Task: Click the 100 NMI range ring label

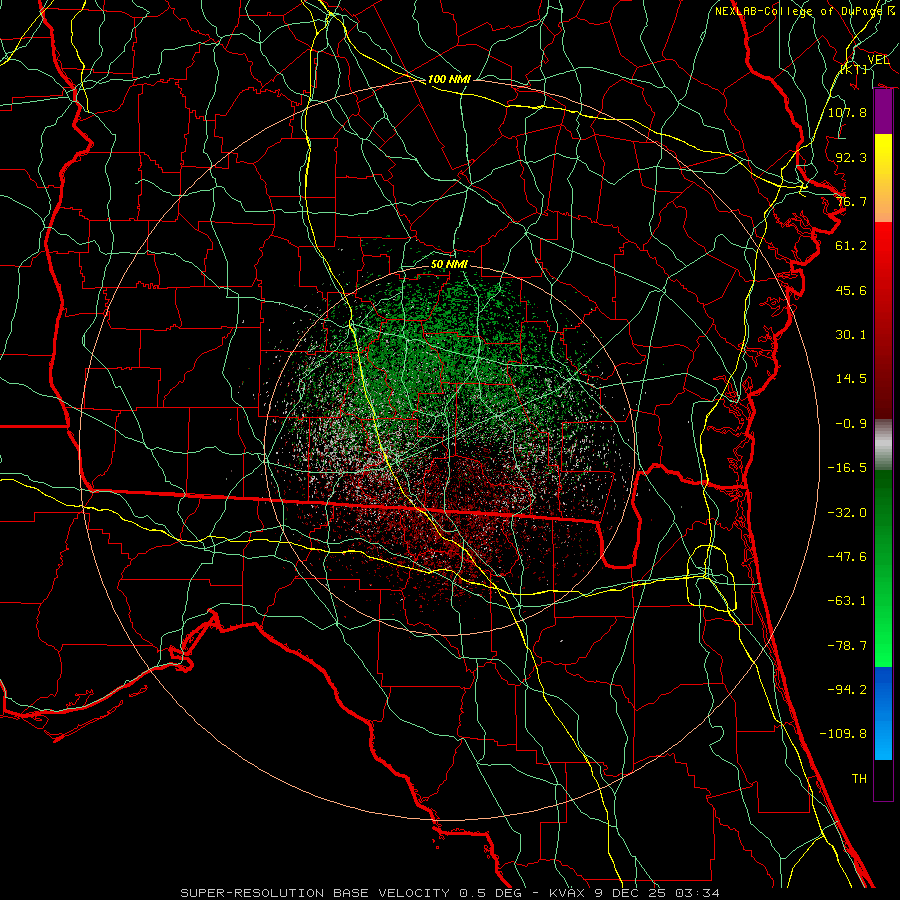Action: pyautogui.click(x=449, y=79)
